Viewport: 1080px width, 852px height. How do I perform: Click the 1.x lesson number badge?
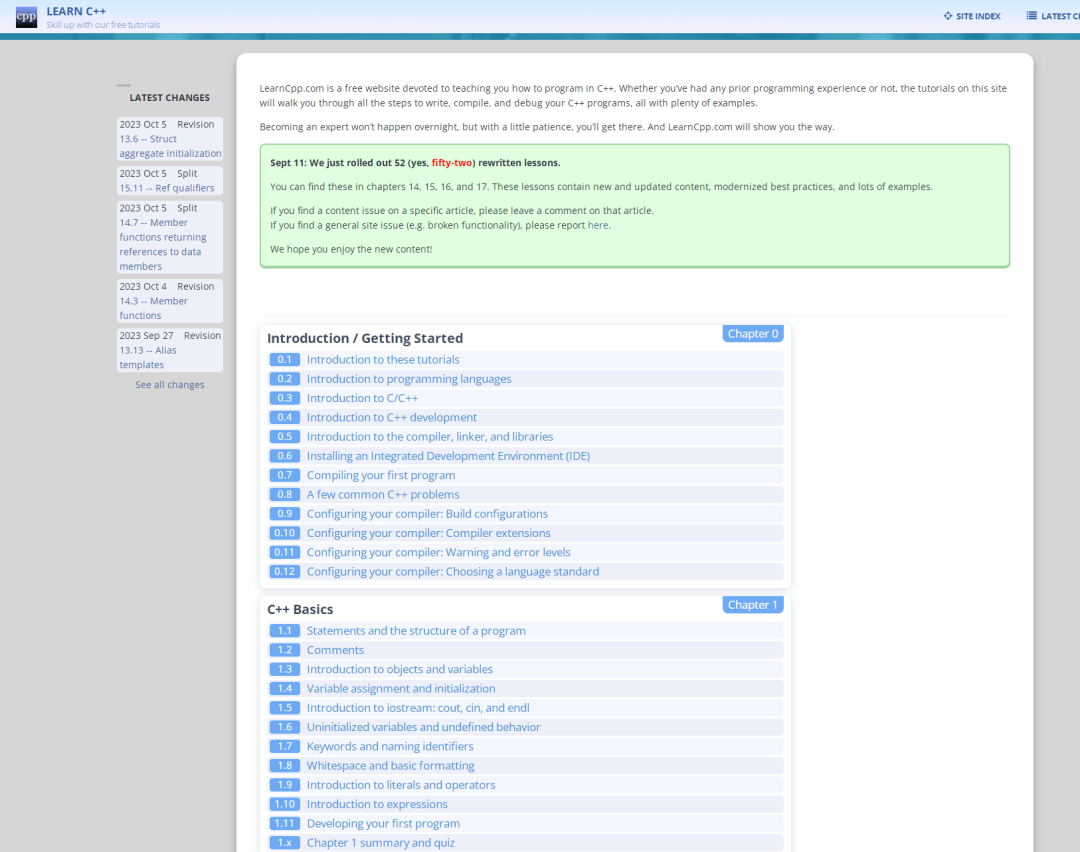[x=284, y=843]
